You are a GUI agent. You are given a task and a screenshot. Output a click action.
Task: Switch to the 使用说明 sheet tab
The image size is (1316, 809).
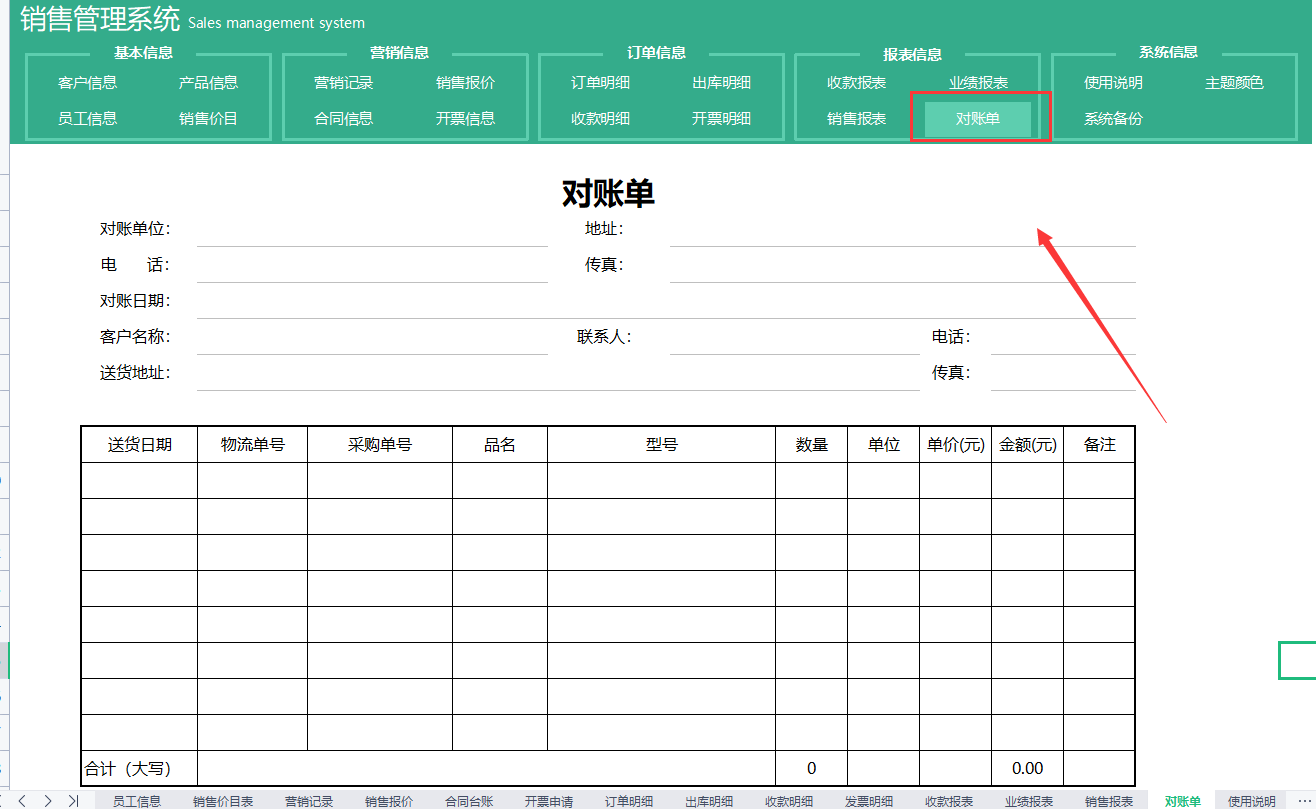click(x=1253, y=800)
